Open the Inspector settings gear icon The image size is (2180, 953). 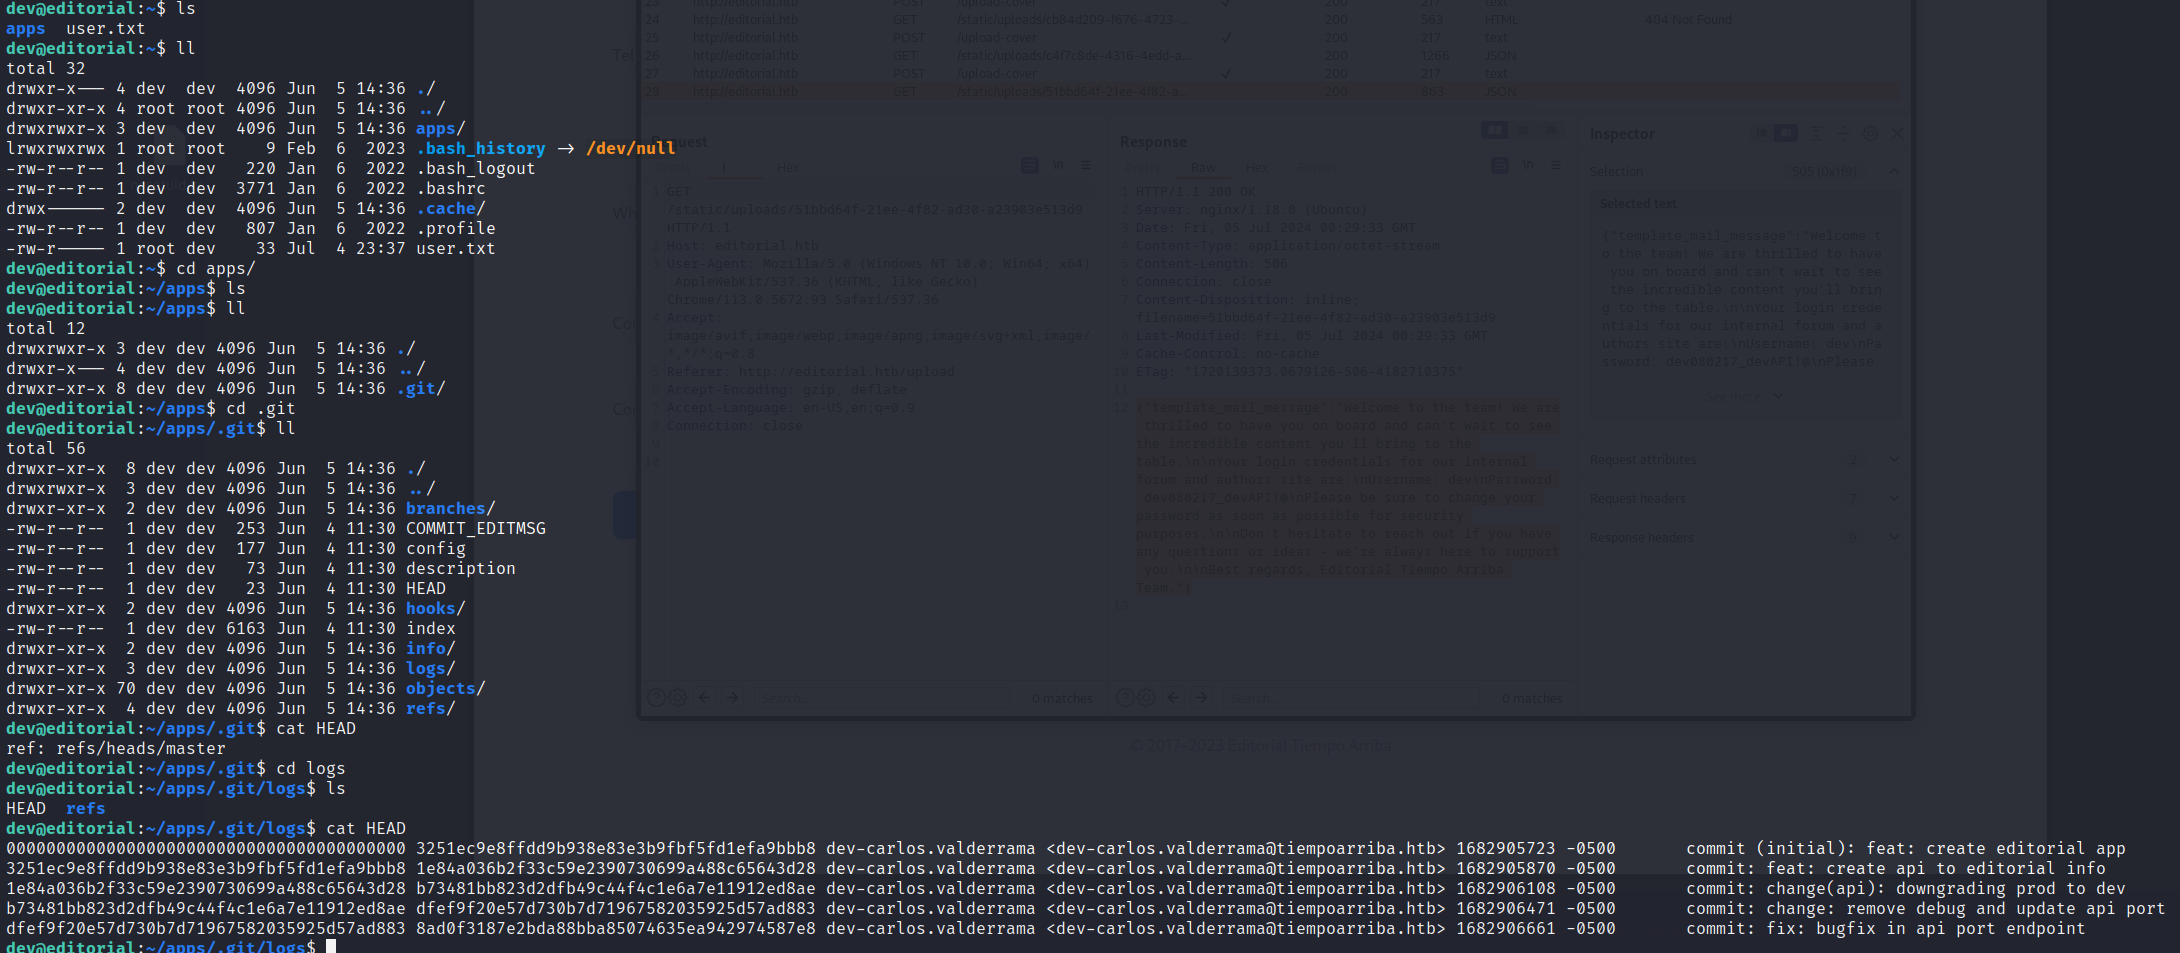tap(1870, 133)
